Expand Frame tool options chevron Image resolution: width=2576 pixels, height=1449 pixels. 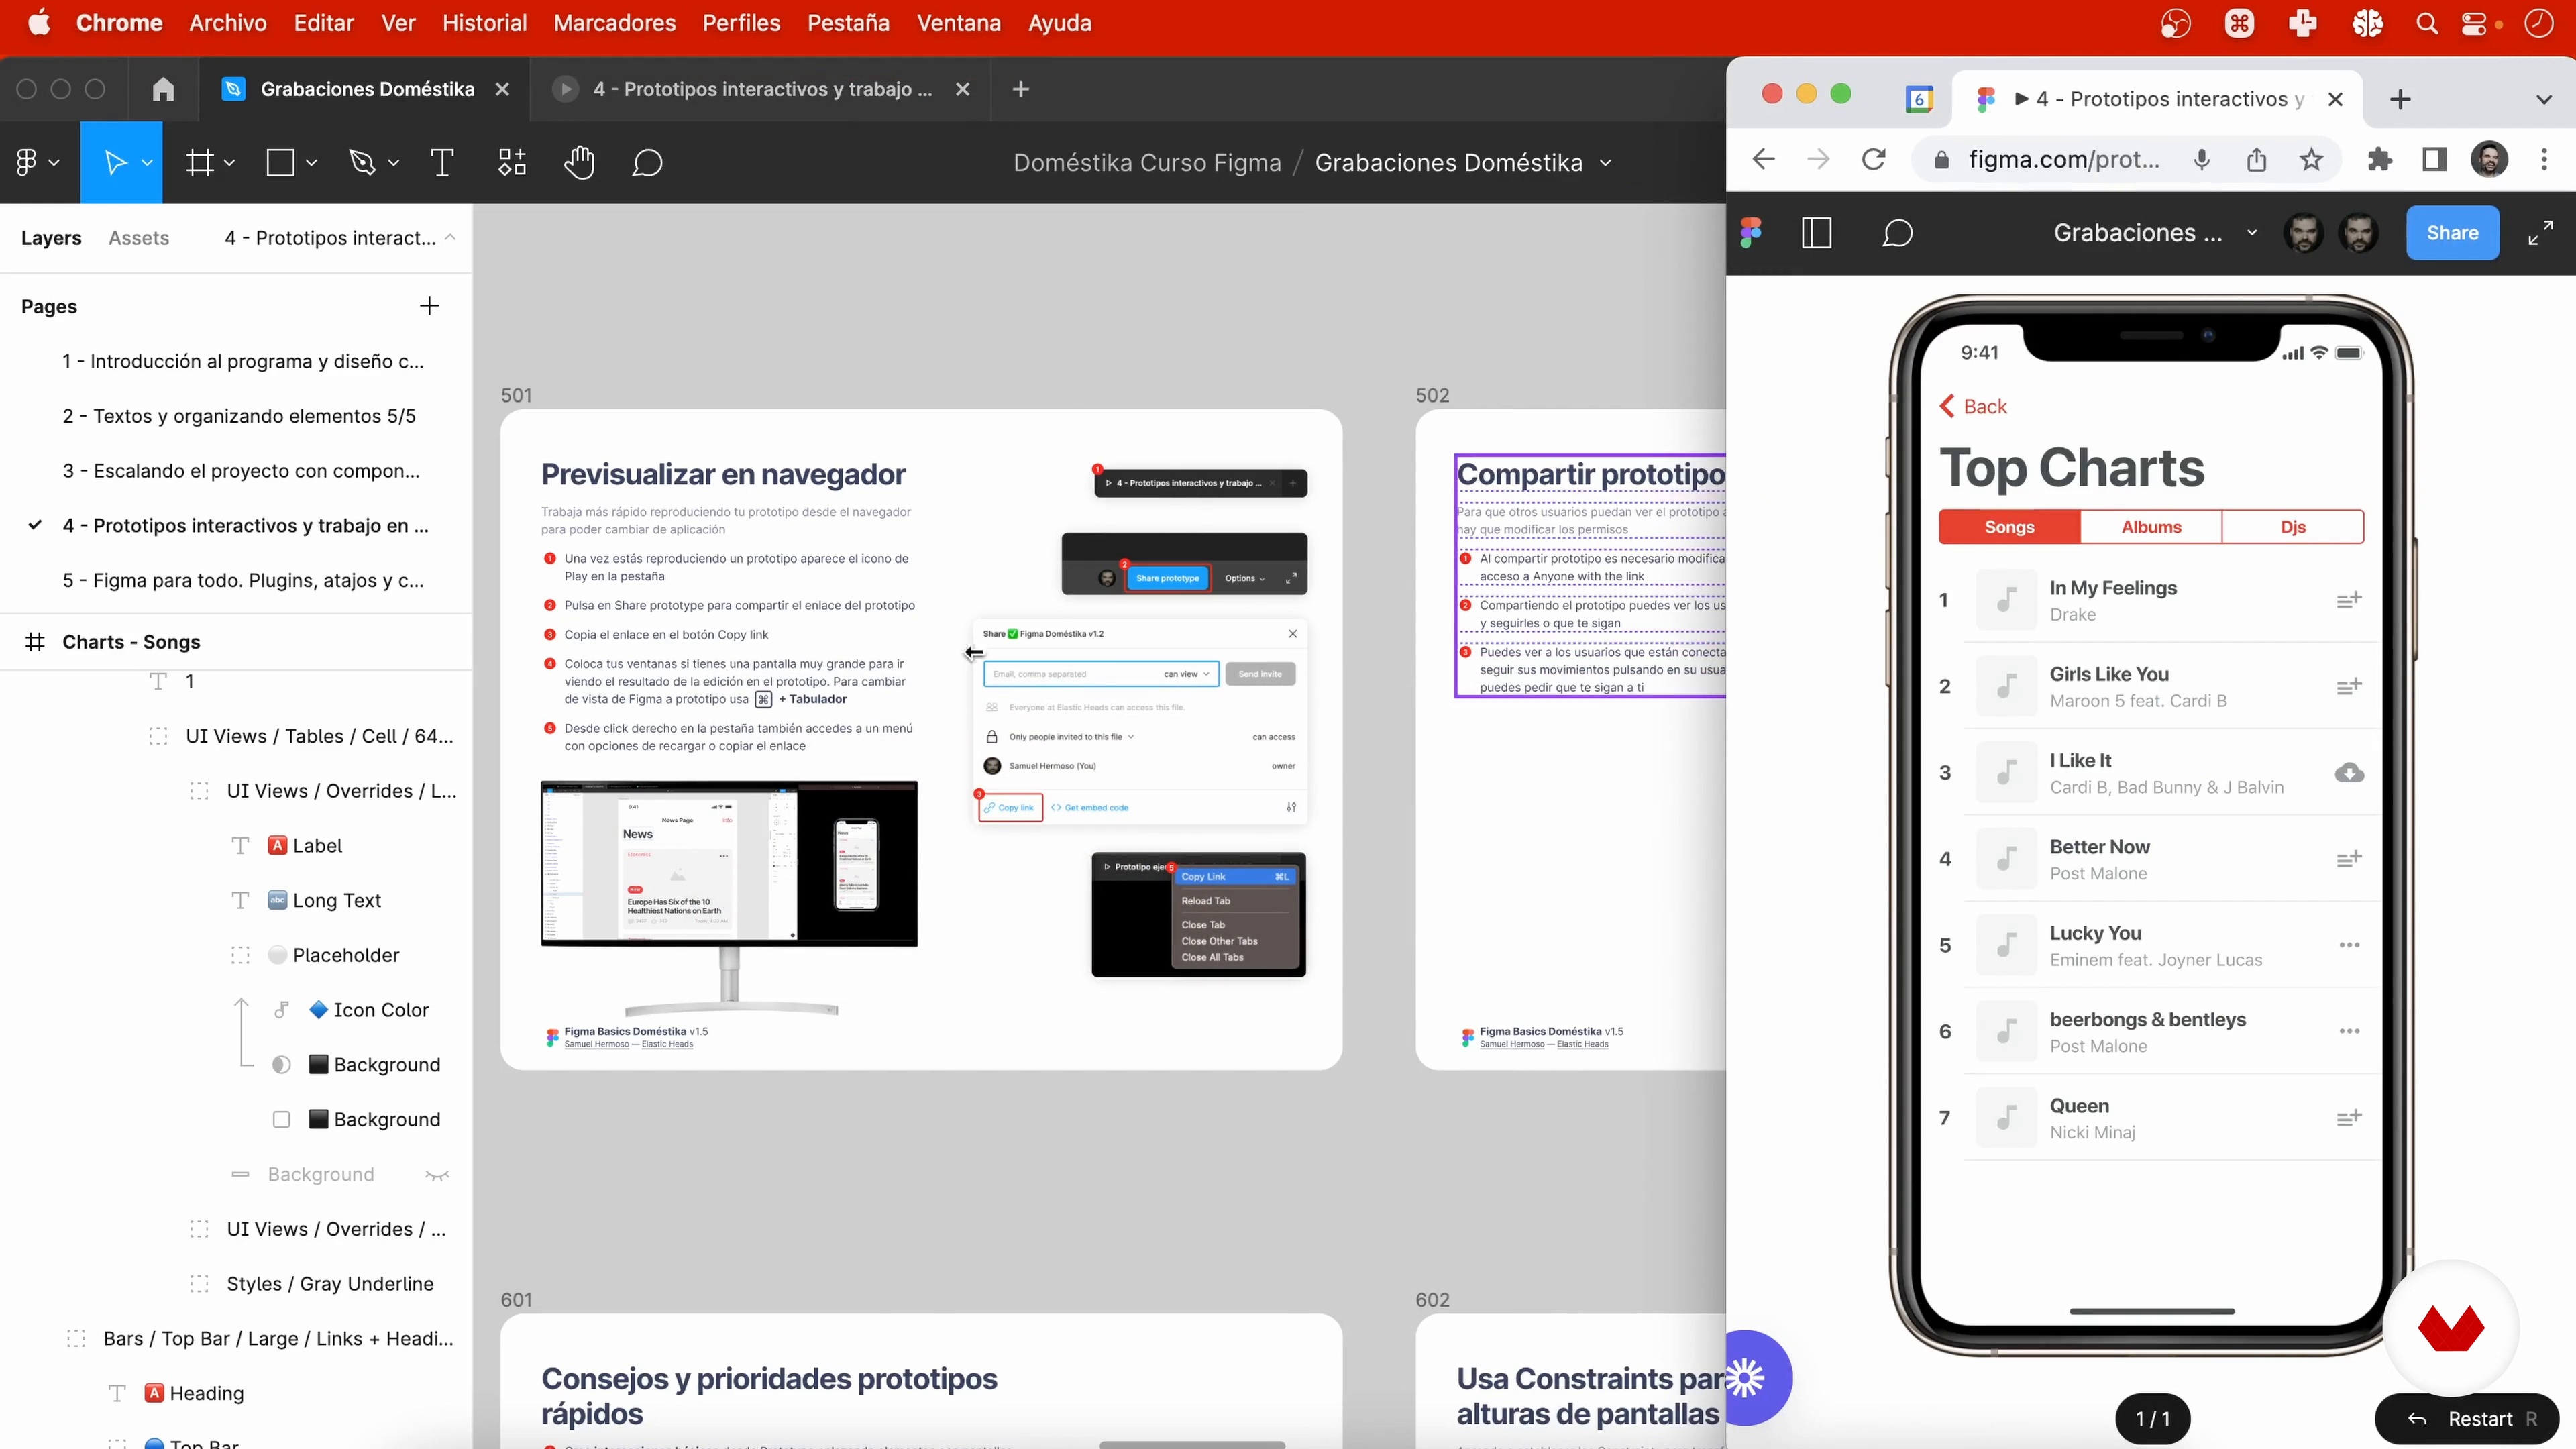[x=229, y=163]
